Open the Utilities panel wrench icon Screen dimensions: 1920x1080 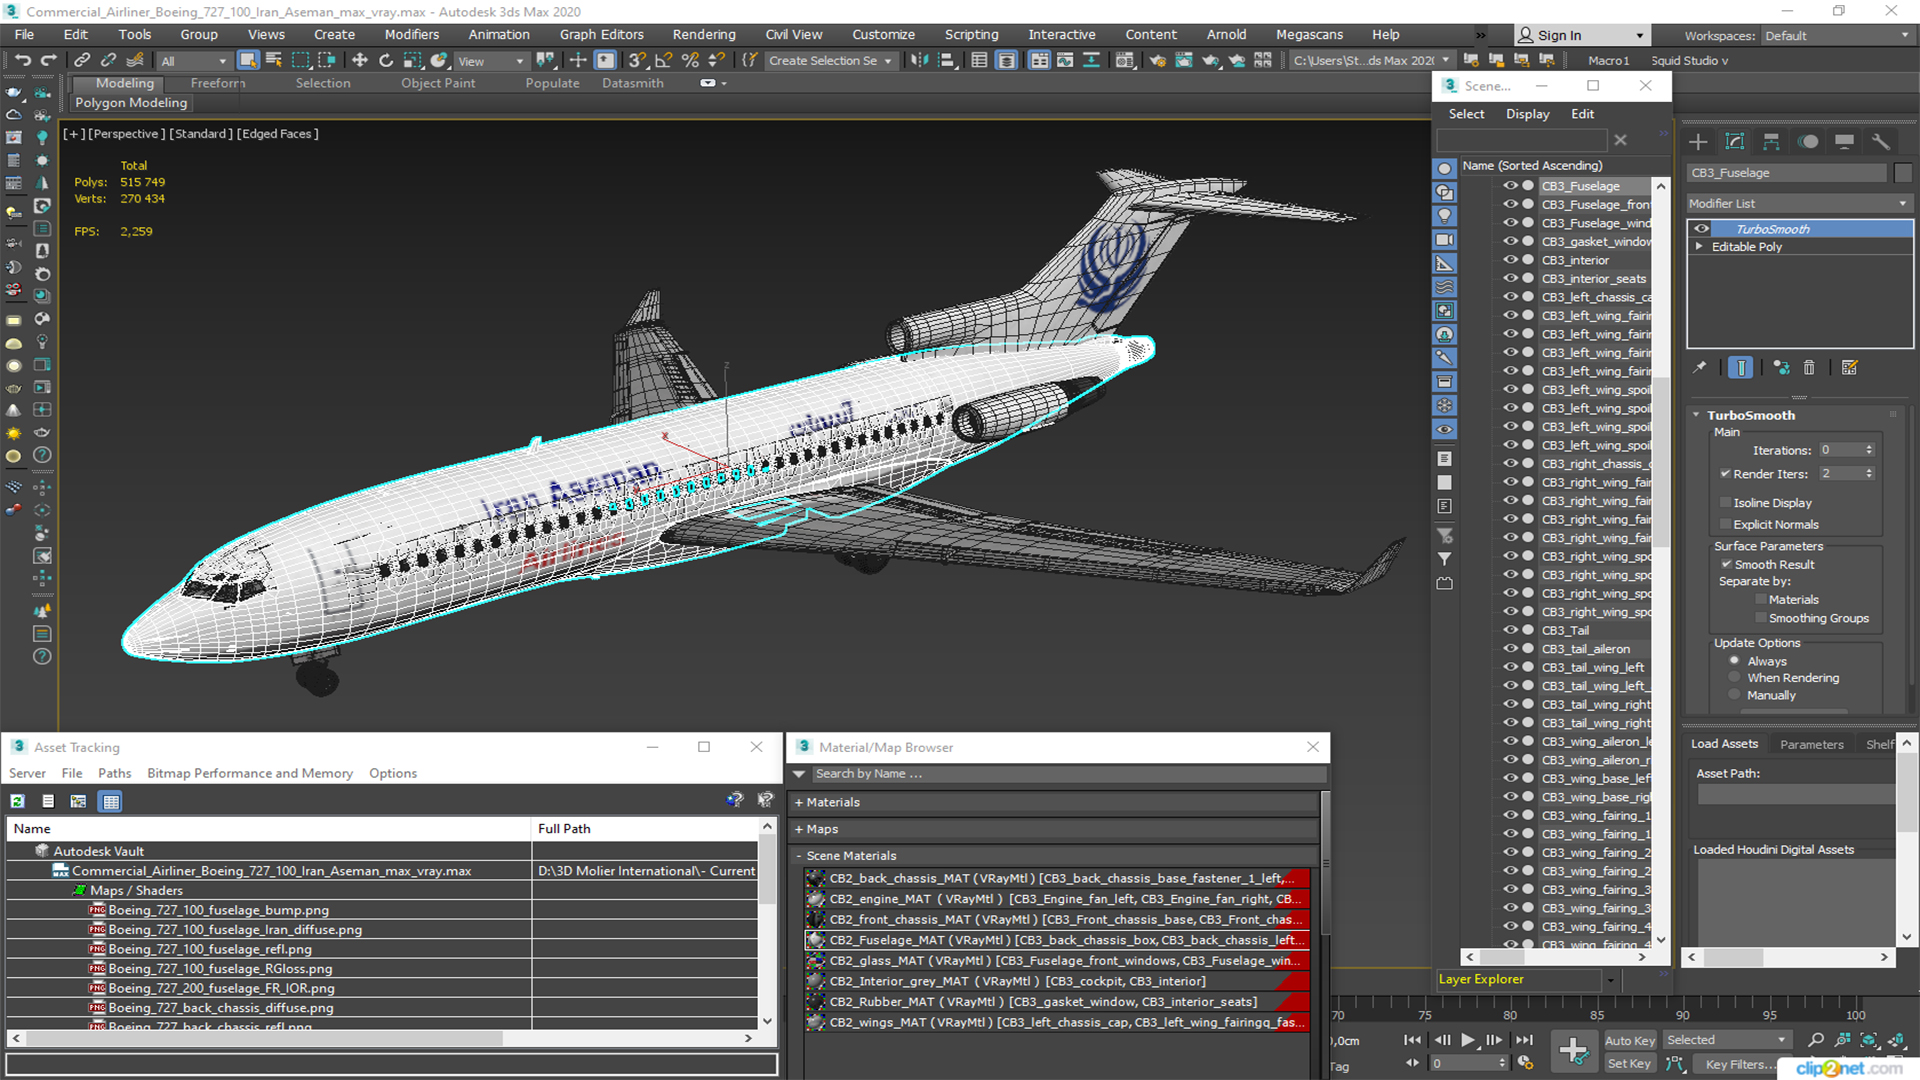click(1881, 142)
